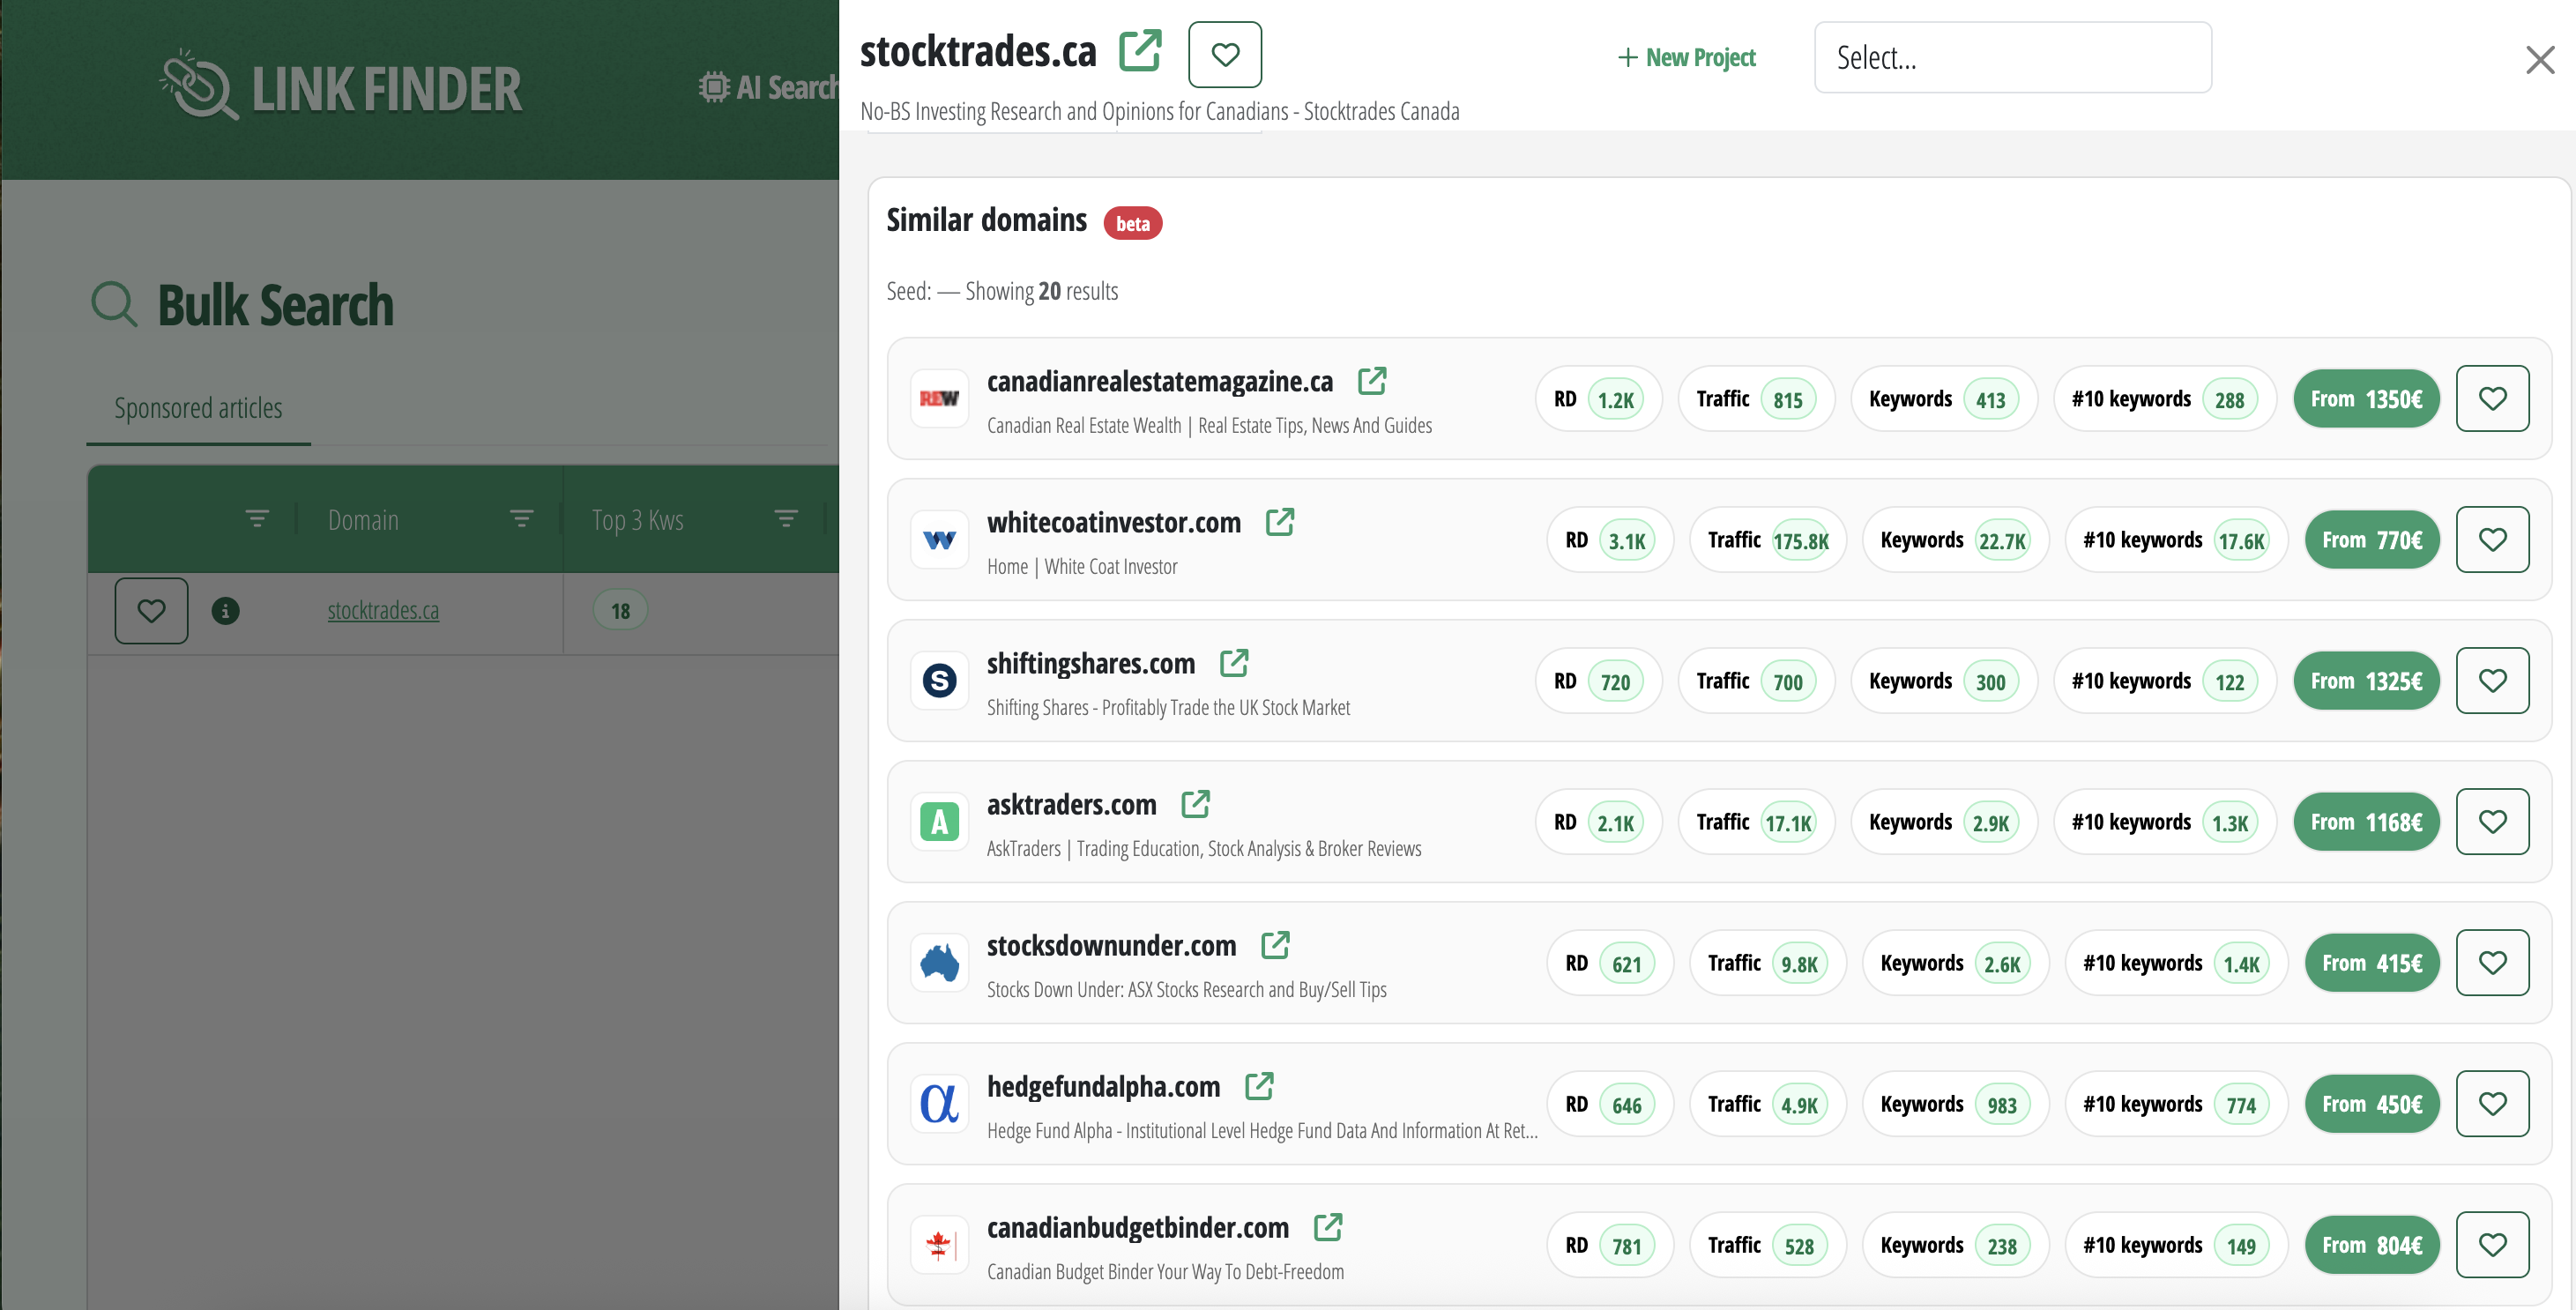Click From 450€ price for hedgefundalpha.com

[x=2372, y=1104]
